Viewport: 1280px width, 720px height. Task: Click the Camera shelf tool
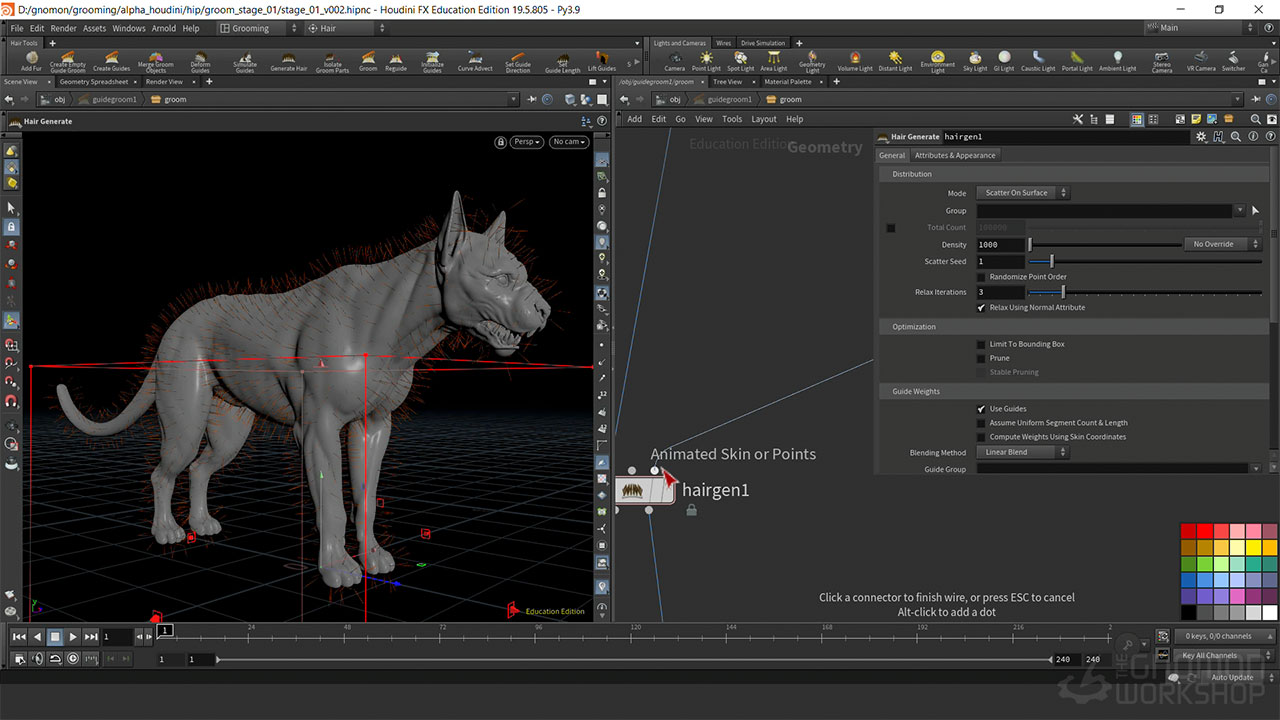pos(675,60)
